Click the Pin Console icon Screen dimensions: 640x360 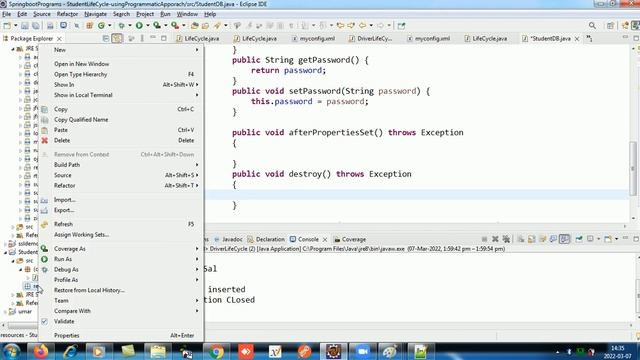[579, 239]
